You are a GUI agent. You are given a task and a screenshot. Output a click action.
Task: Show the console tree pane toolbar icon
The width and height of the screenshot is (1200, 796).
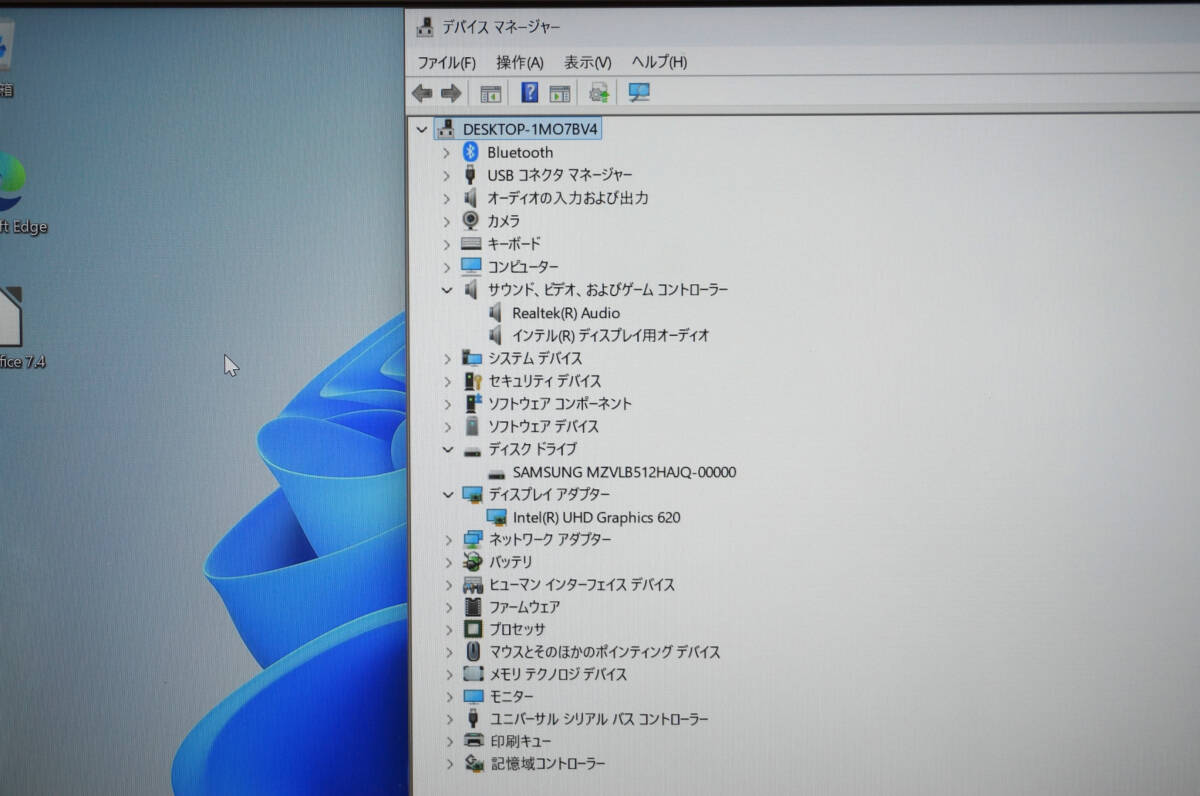point(490,93)
